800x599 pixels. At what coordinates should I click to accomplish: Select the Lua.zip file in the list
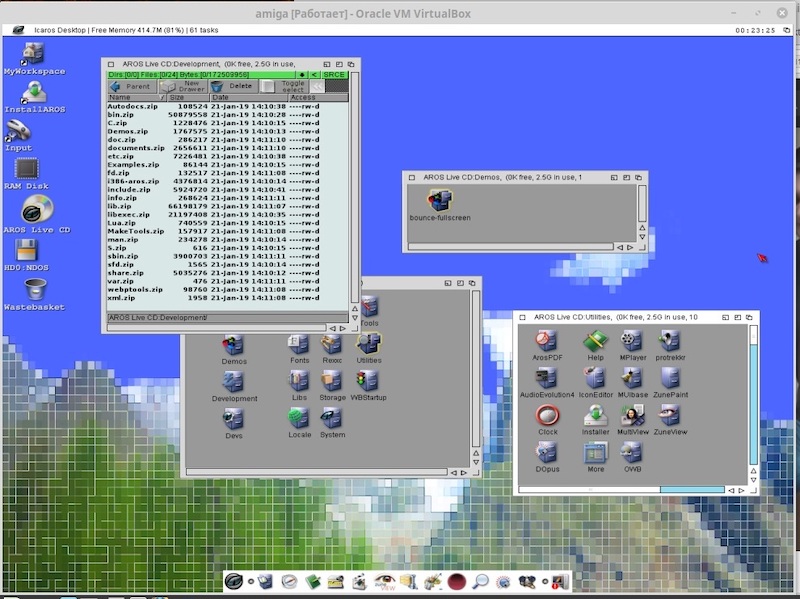pyautogui.click(x=126, y=222)
